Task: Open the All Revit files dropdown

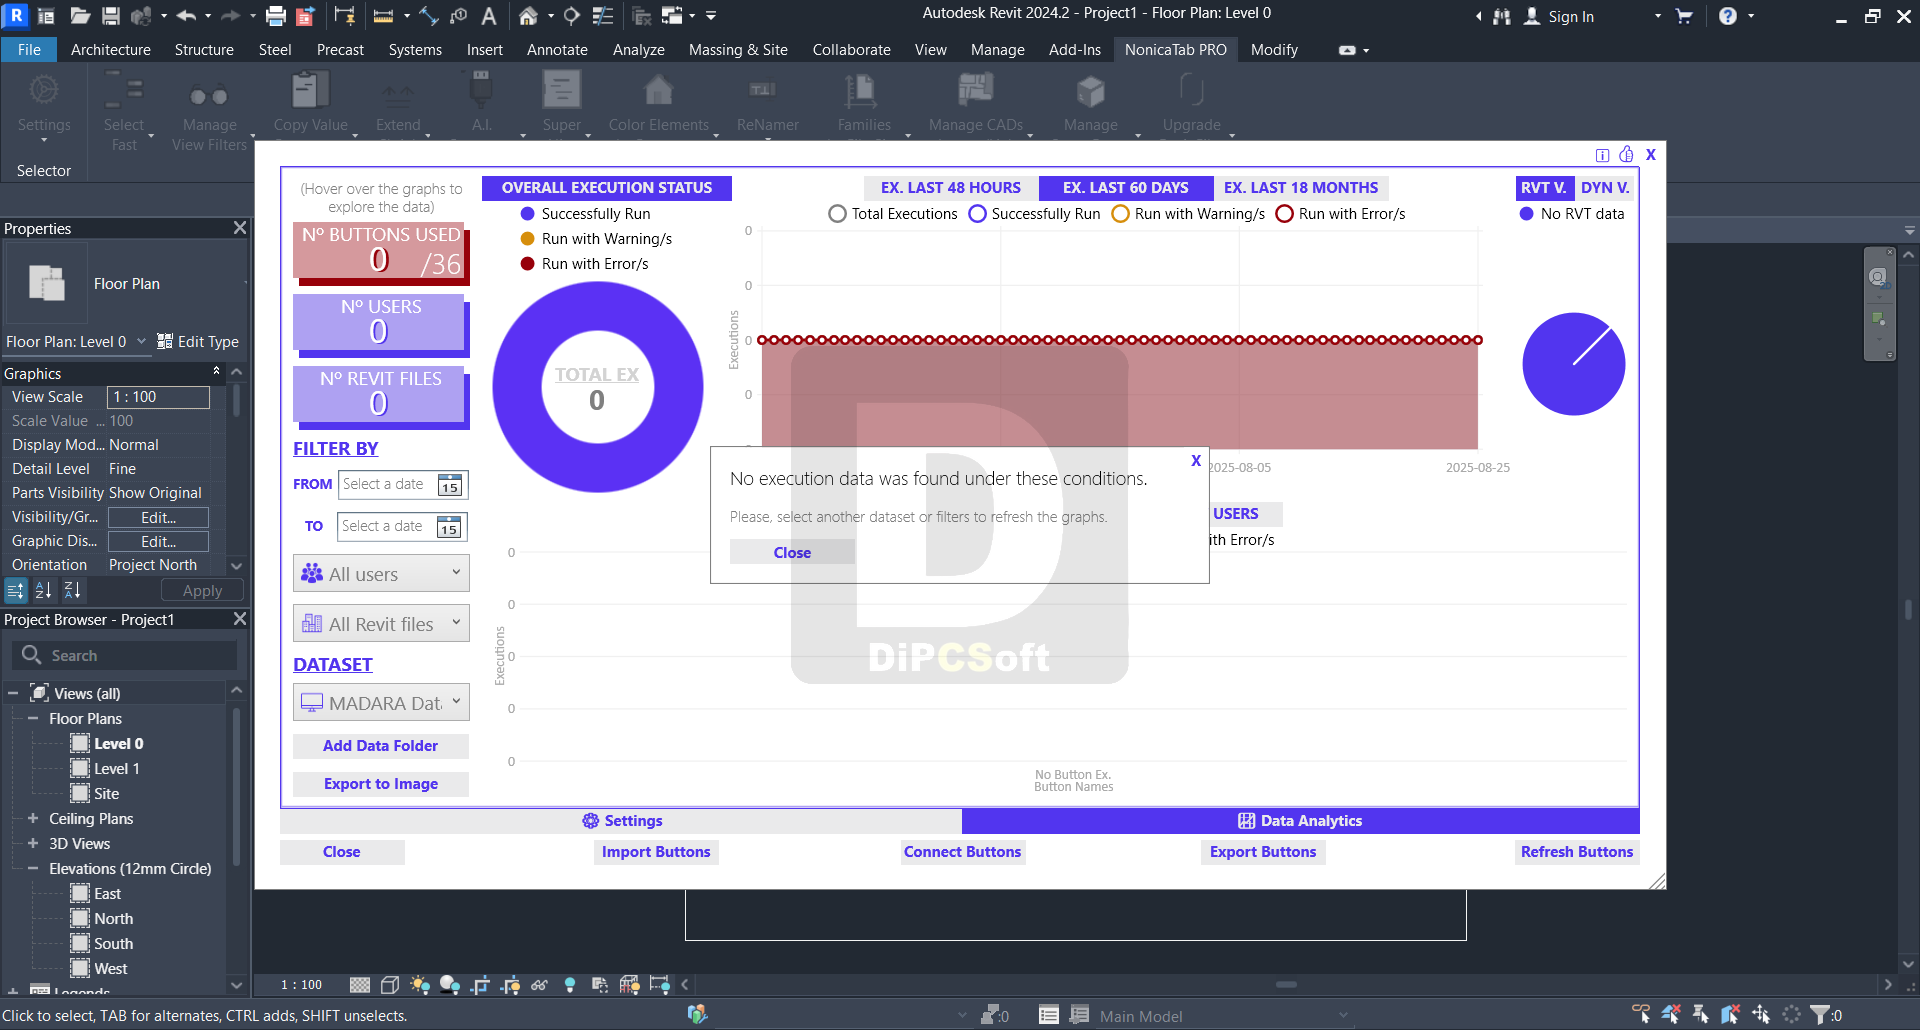Action: click(x=381, y=624)
